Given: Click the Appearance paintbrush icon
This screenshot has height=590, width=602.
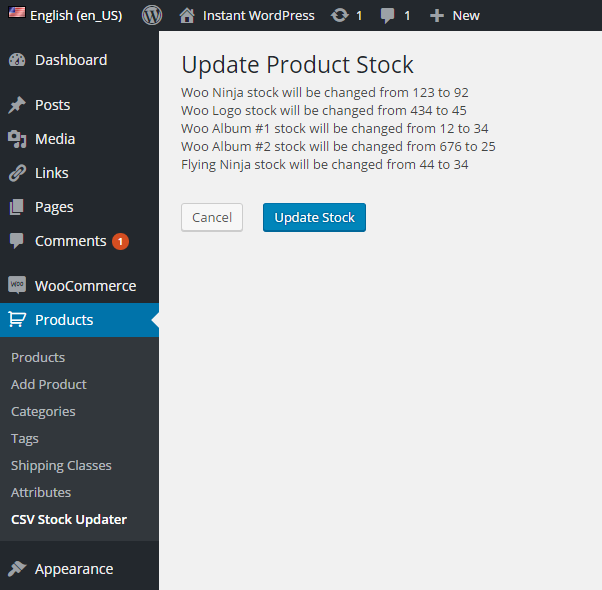Looking at the screenshot, I should 17,569.
